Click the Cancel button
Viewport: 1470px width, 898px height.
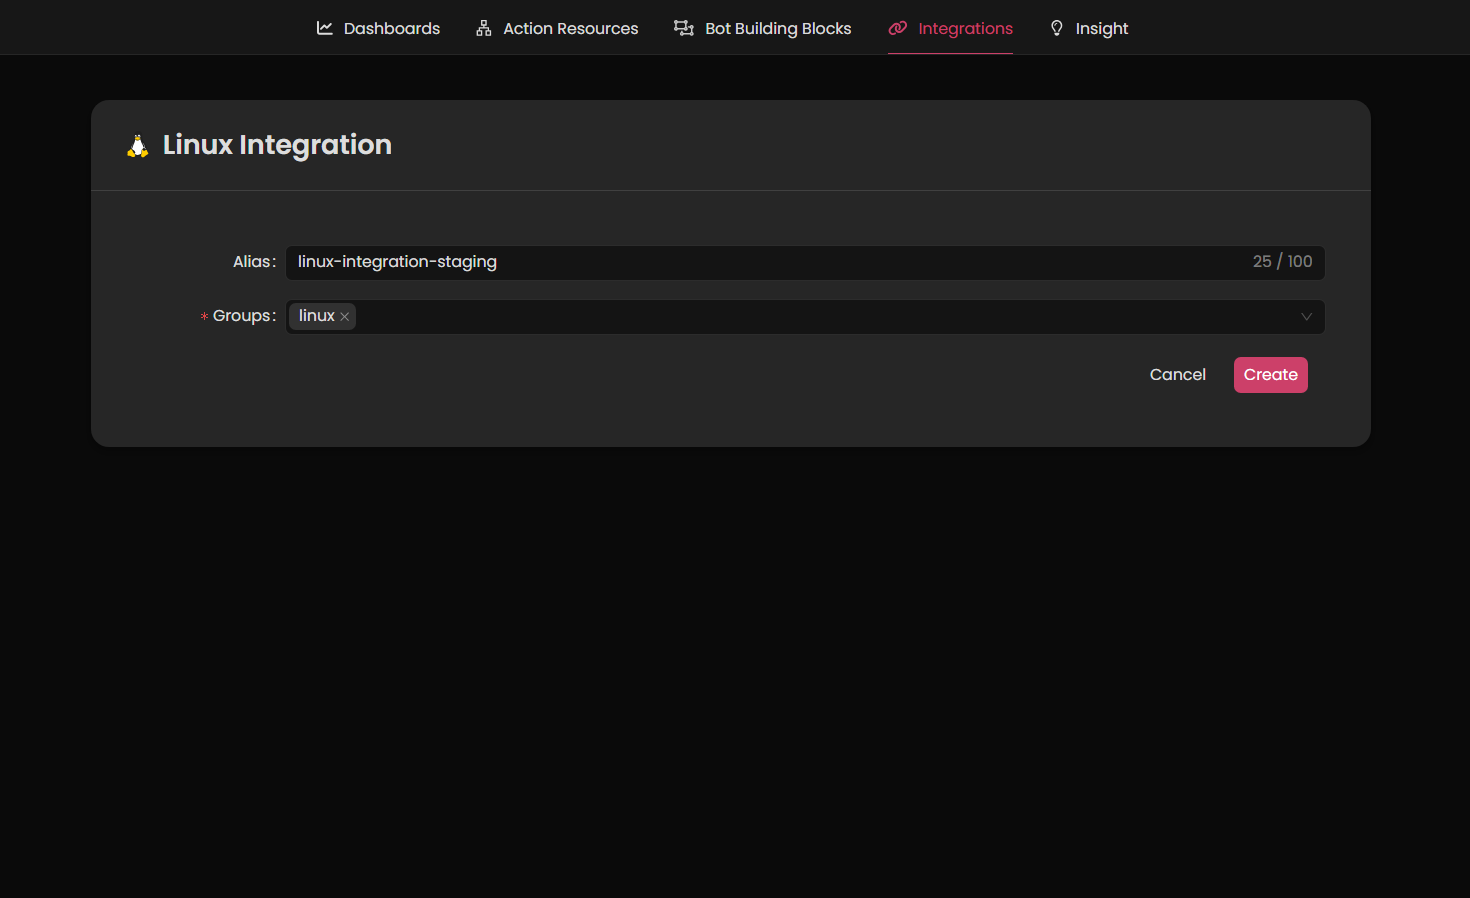point(1178,375)
